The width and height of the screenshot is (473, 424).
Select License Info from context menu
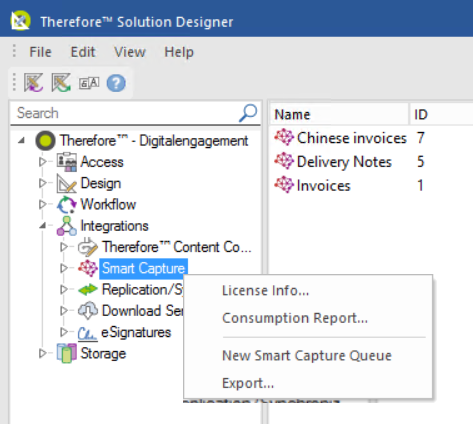pyautogui.click(x=266, y=291)
